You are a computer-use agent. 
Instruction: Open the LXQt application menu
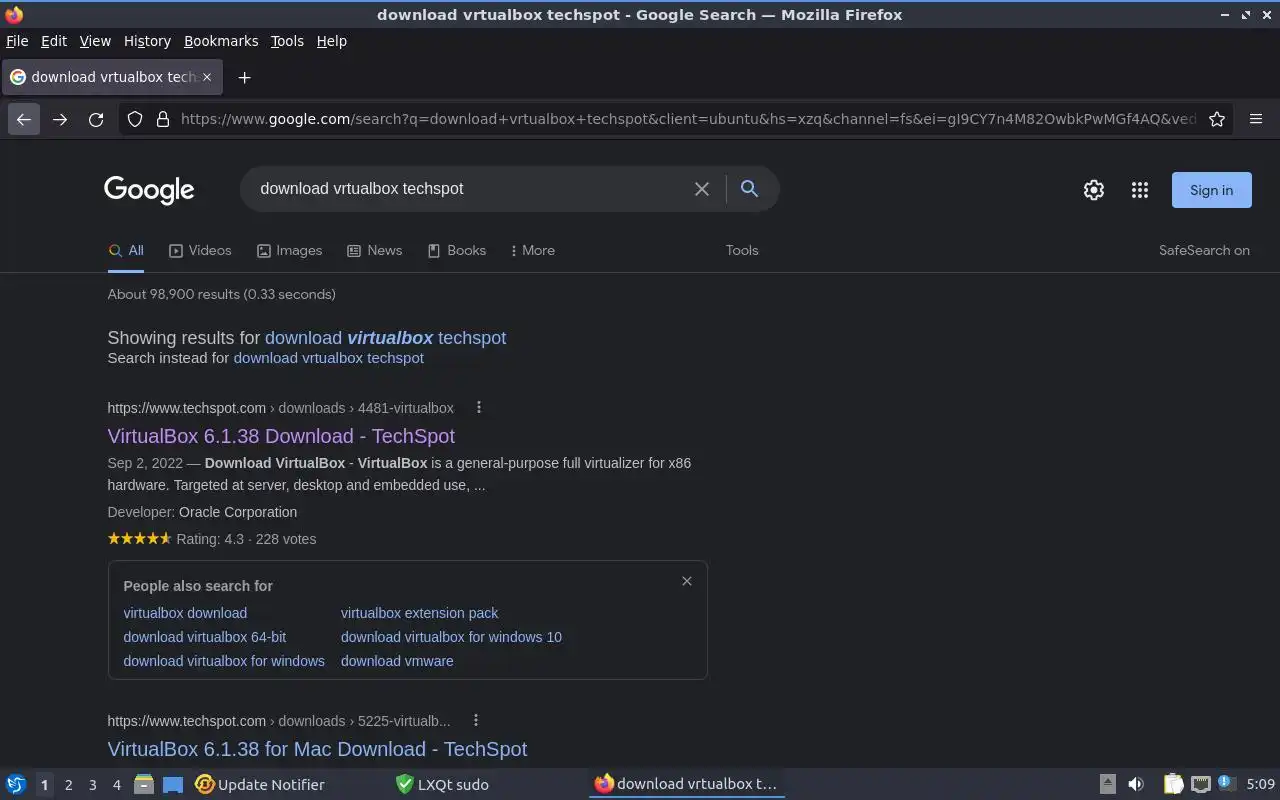[16, 785]
